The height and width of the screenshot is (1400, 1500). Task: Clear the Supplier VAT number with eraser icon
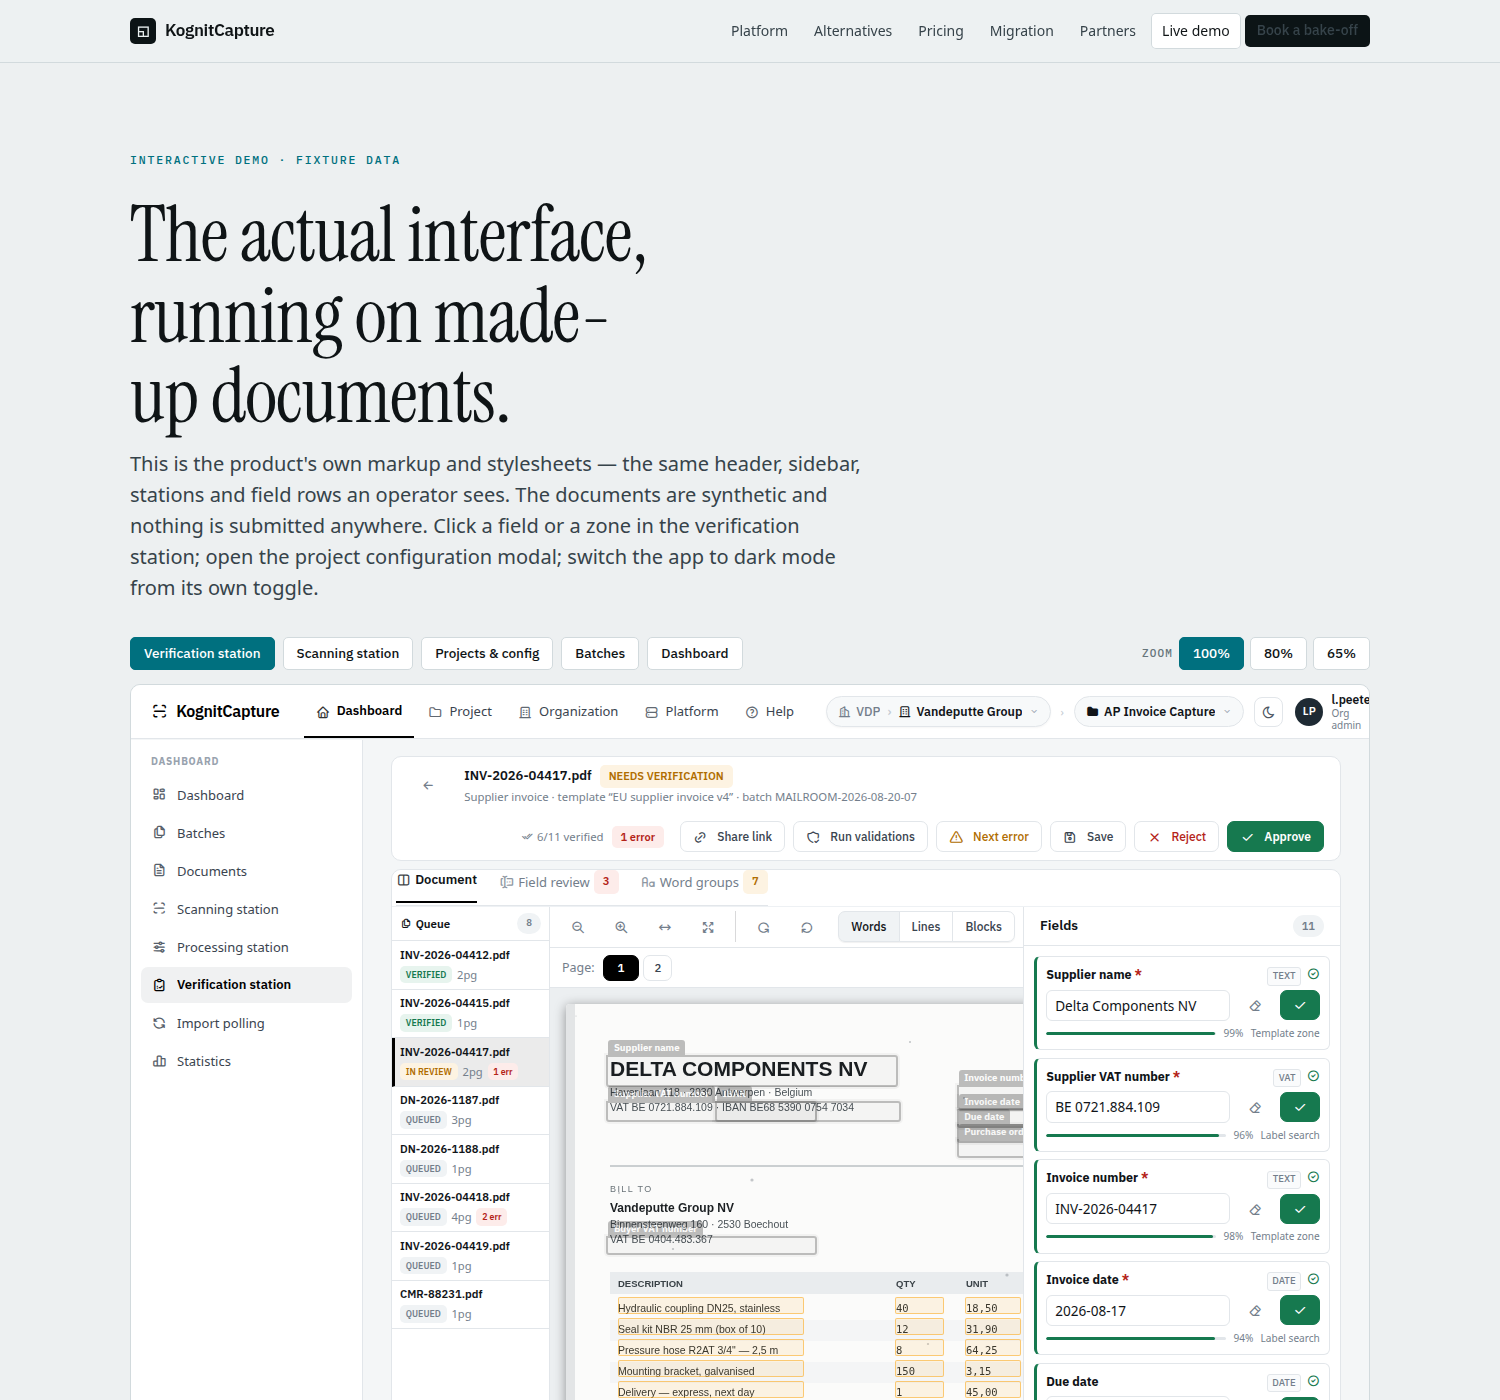[x=1256, y=1107]
